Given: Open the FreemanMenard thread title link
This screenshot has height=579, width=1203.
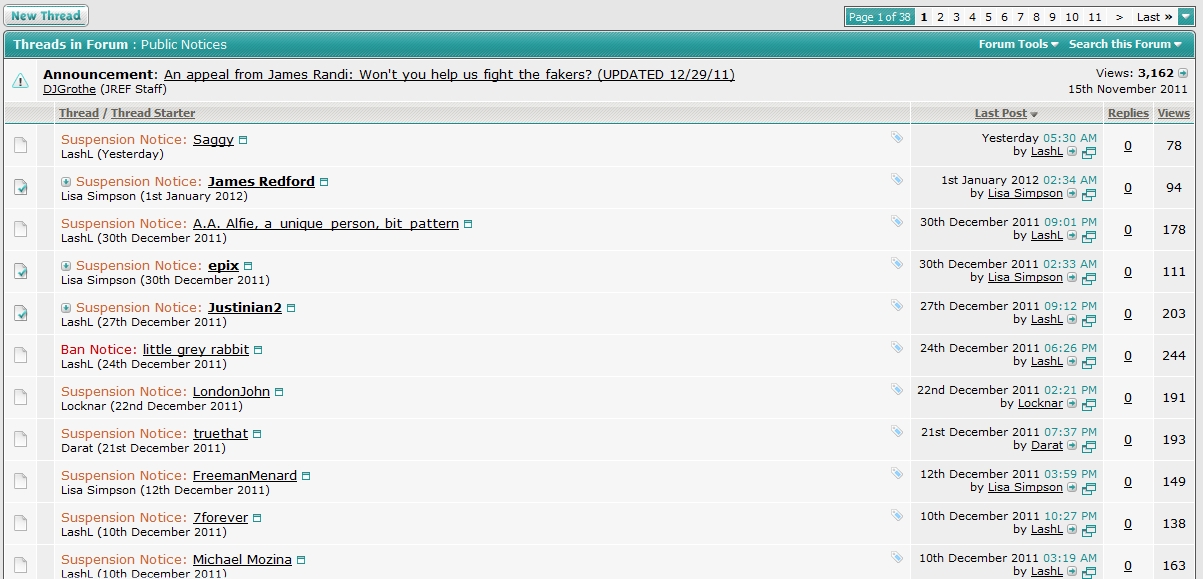Looking at the screenshot, I should point(244,476).
